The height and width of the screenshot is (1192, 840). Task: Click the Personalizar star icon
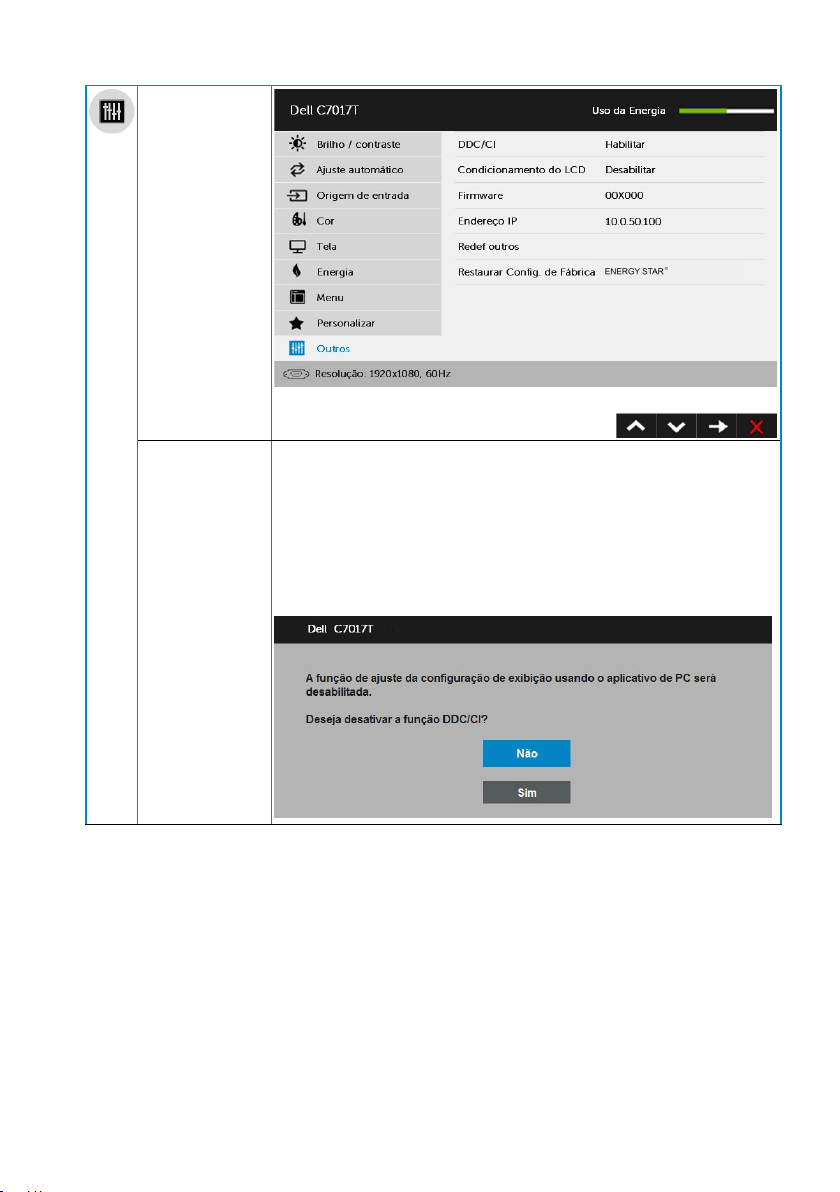tap(296, 323)
